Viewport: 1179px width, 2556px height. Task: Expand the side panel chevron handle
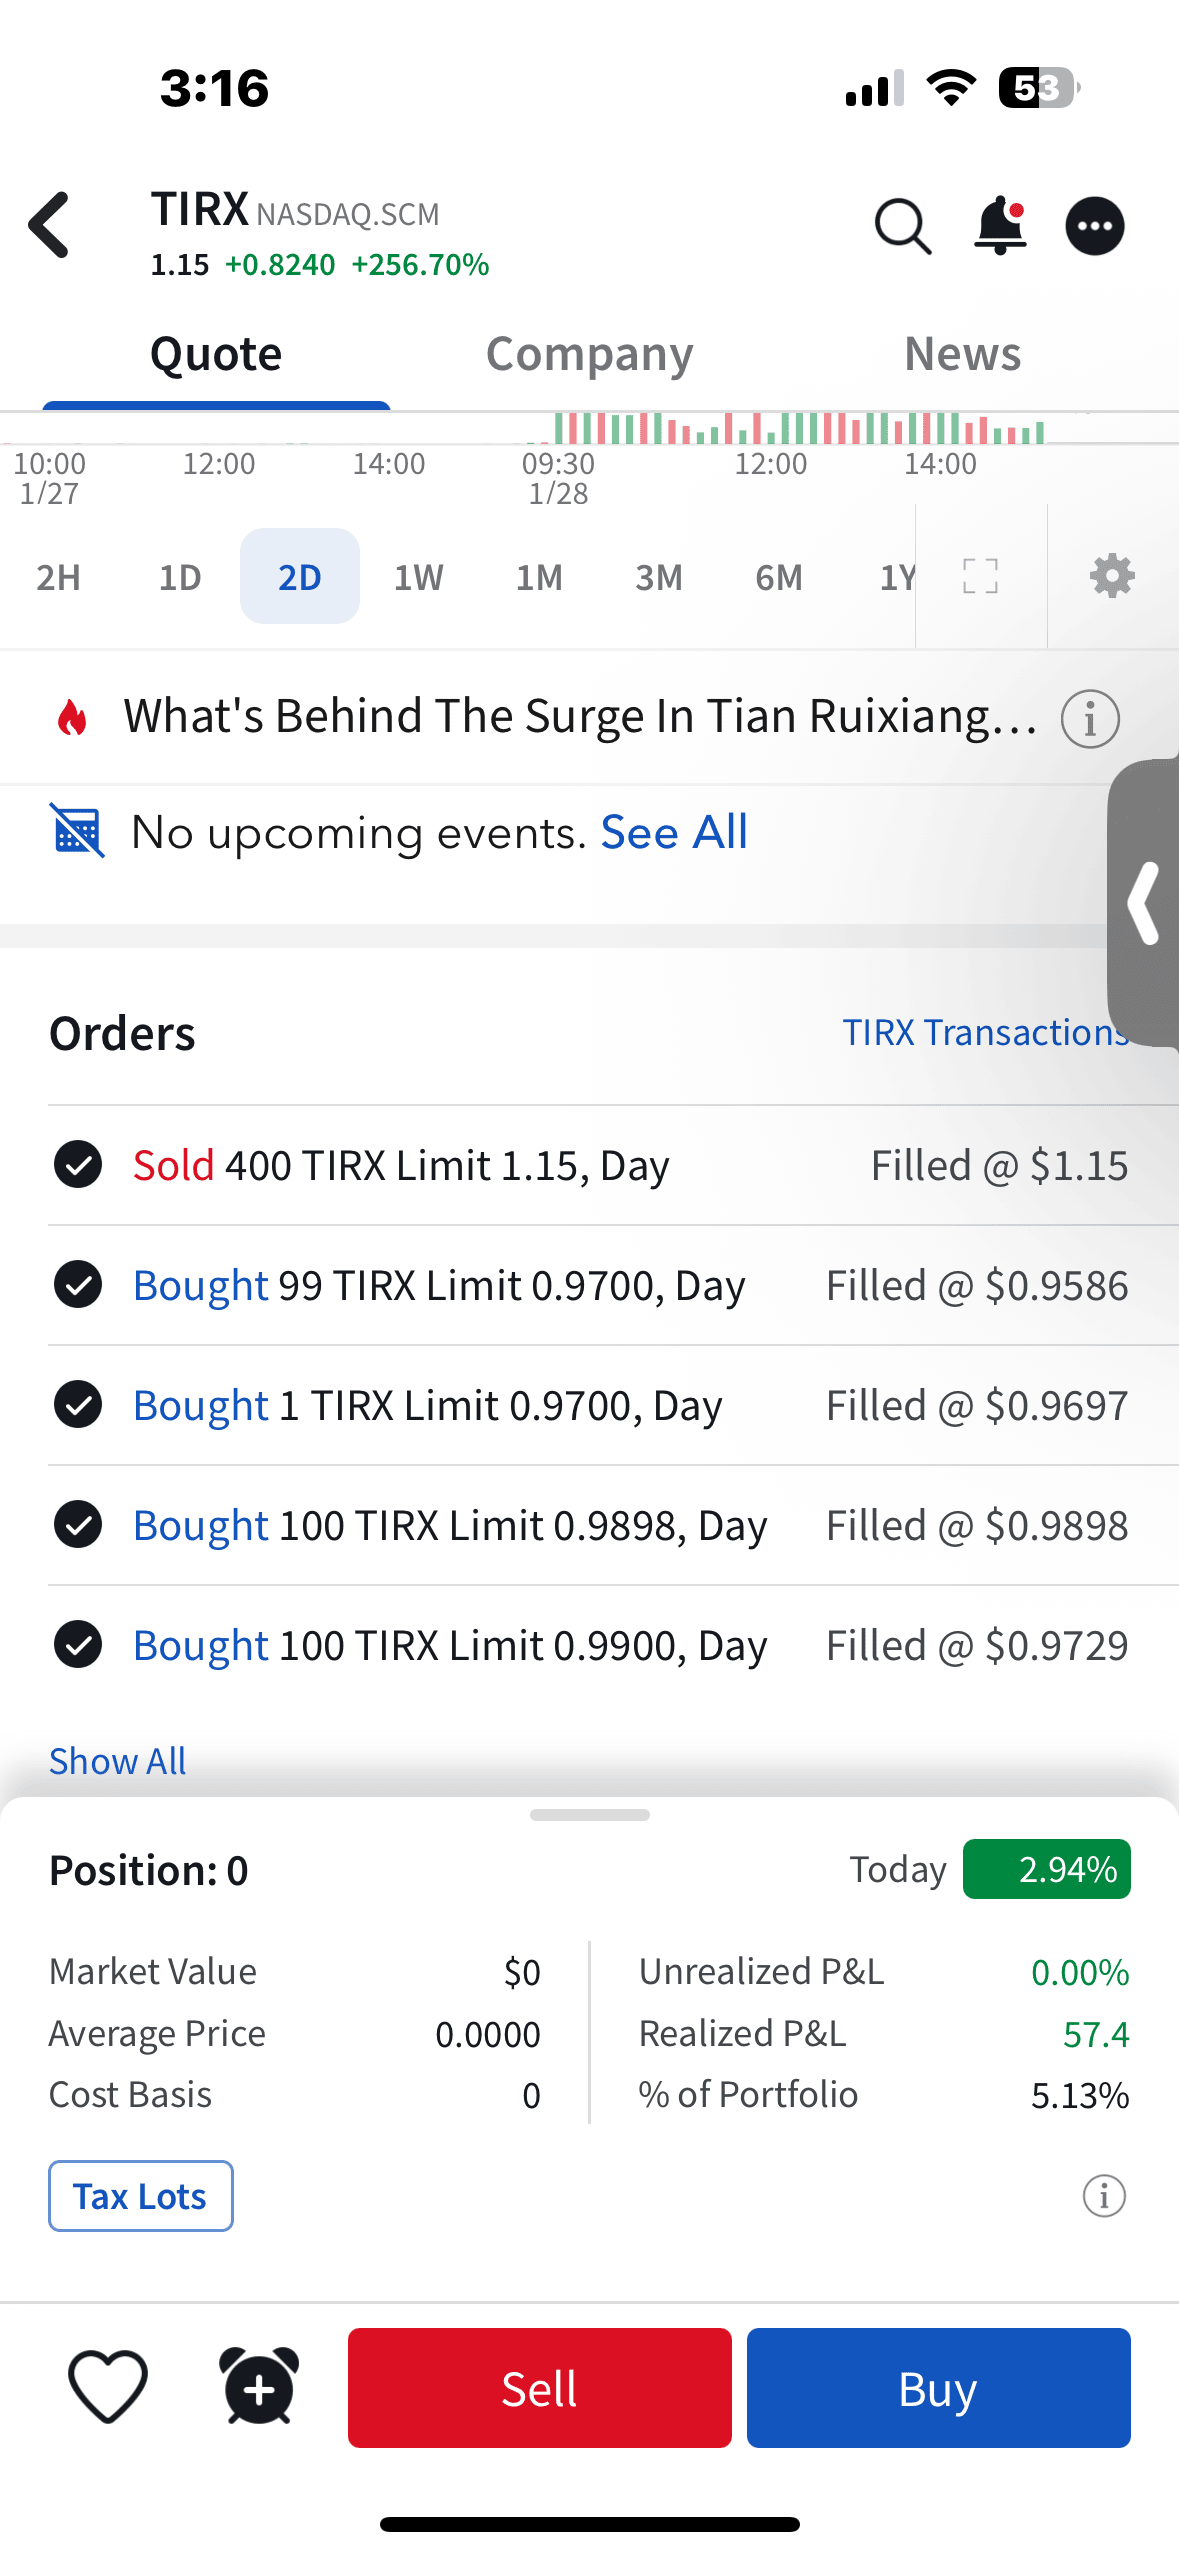click(x=1145, y=903)
